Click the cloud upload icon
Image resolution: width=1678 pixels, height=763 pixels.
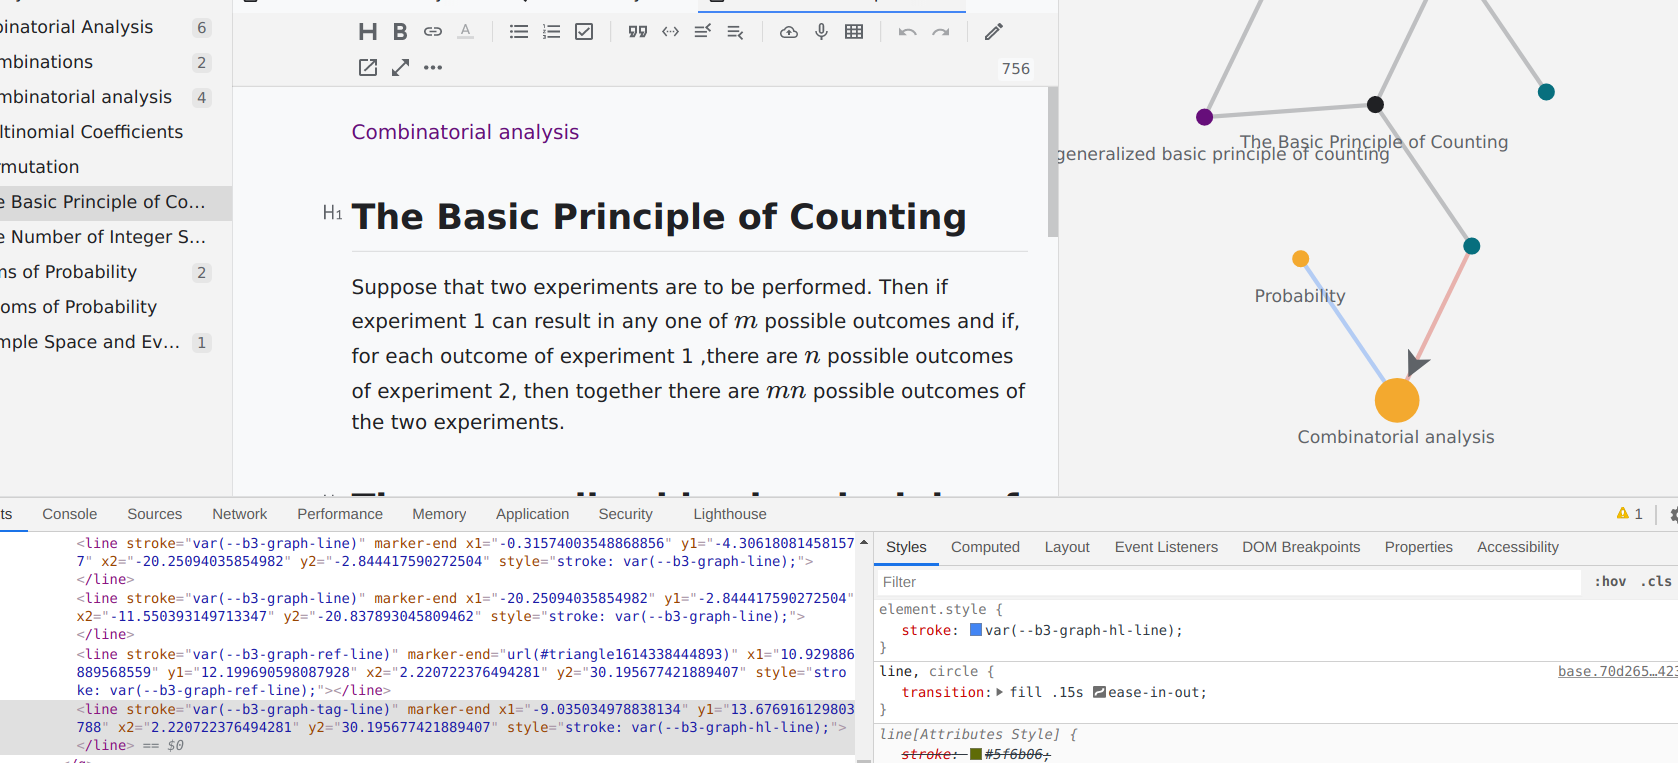point(789,32)
